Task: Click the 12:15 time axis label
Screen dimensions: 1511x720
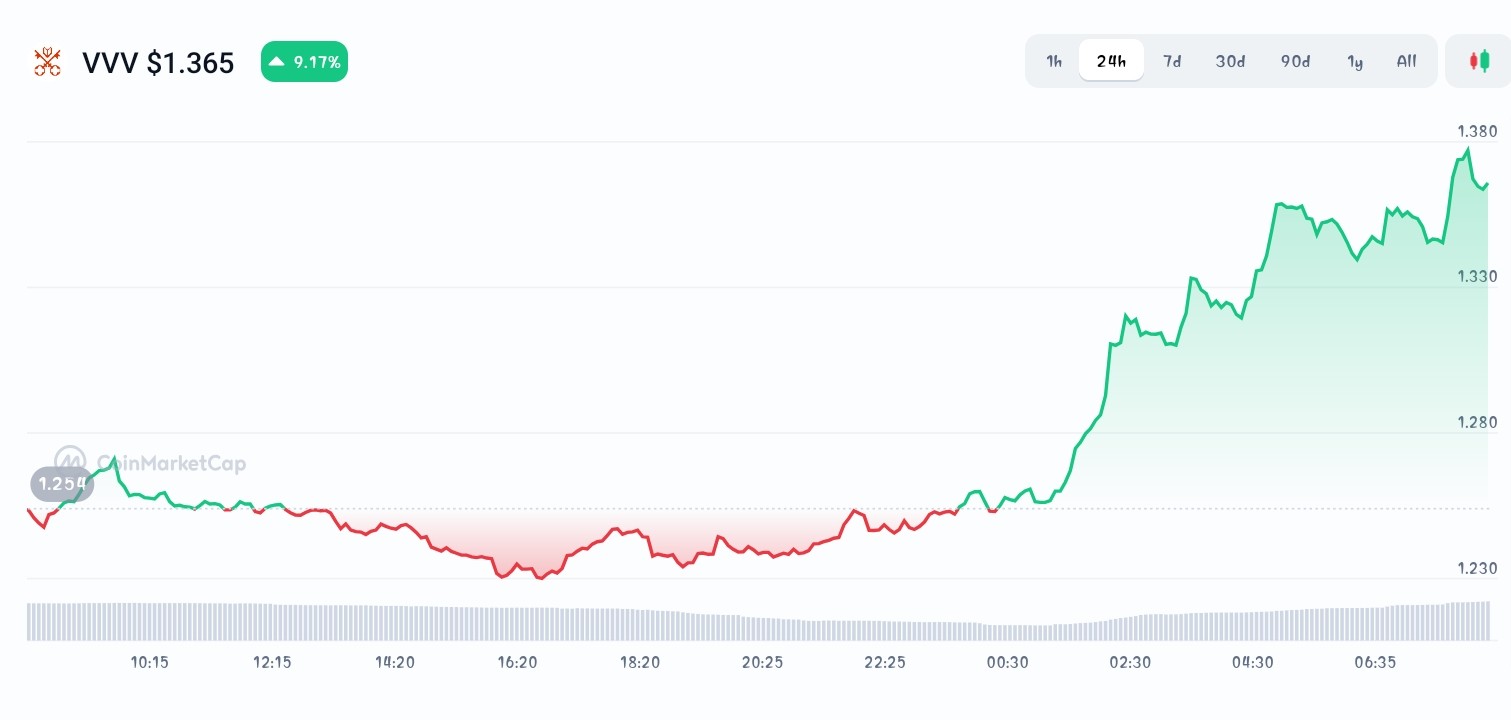Action: coord(272,662)
